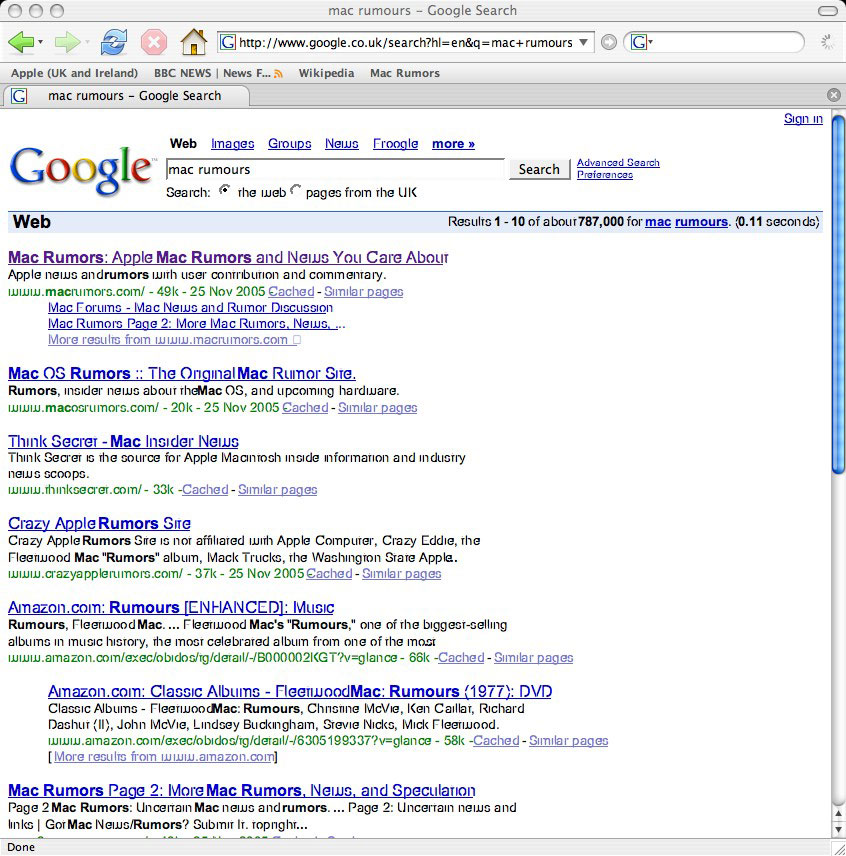This screenshot has height=856, width=846.
Task: Click the browser address bar URL
Action: (x=405, y=42)
